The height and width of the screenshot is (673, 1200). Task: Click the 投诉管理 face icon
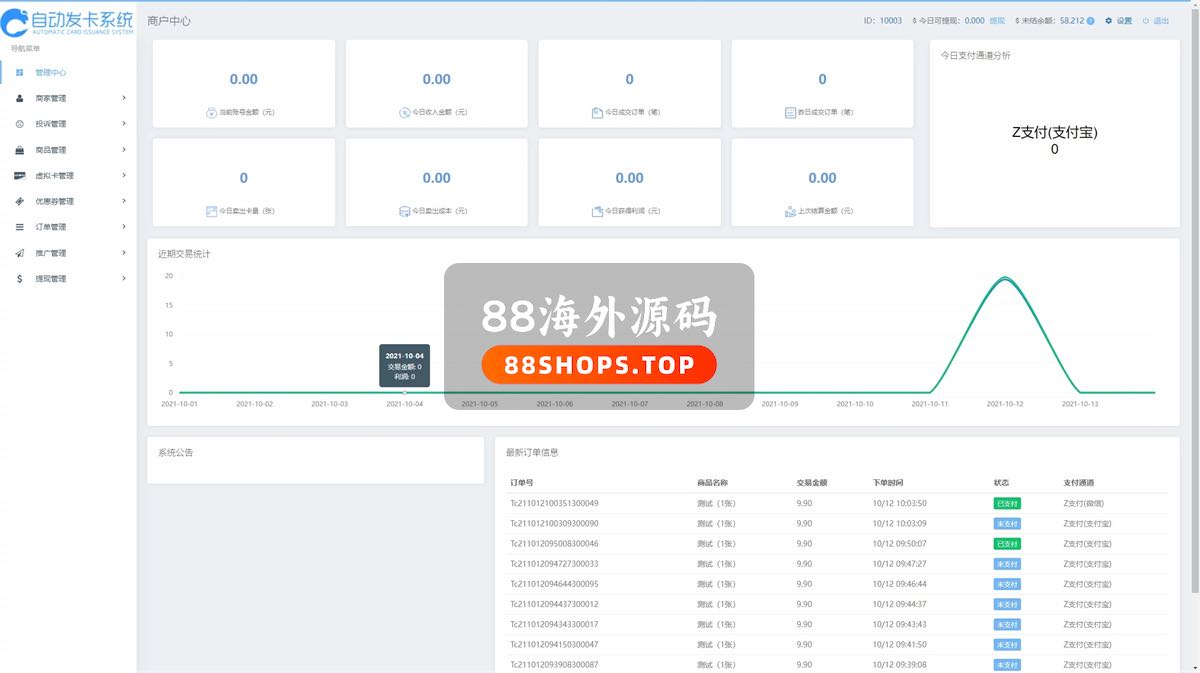[x=20, y=124]
